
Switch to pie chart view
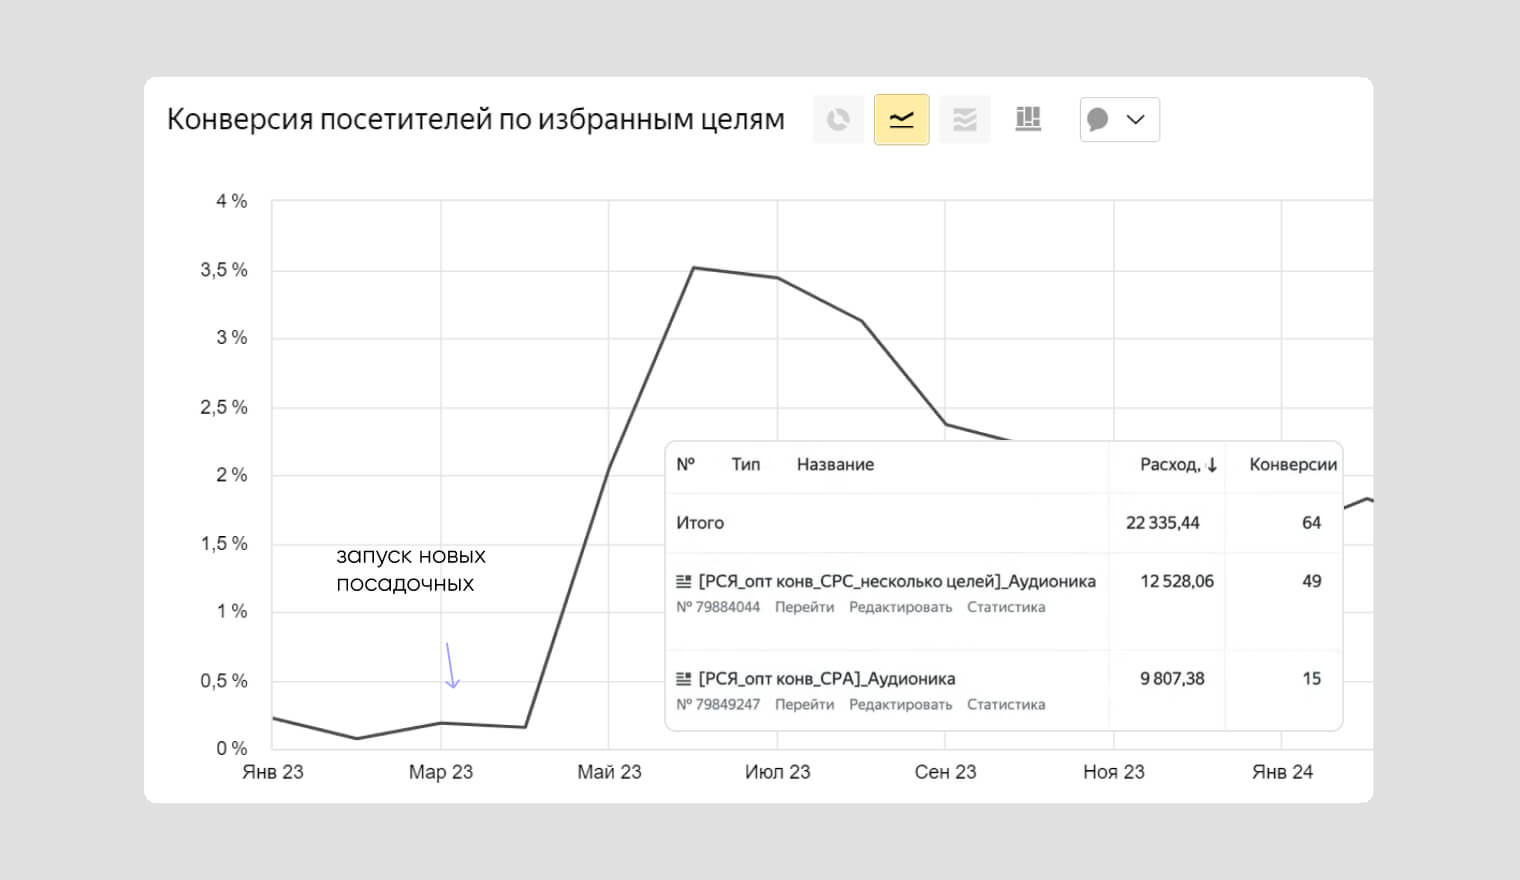[x=838, y=120]
